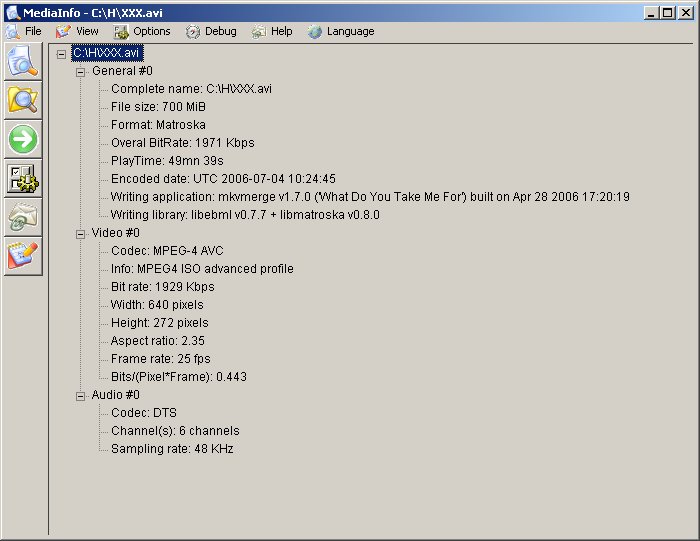Screen dimensions: 700x541
Task: Open the View menu
Action: pos(87,31)
